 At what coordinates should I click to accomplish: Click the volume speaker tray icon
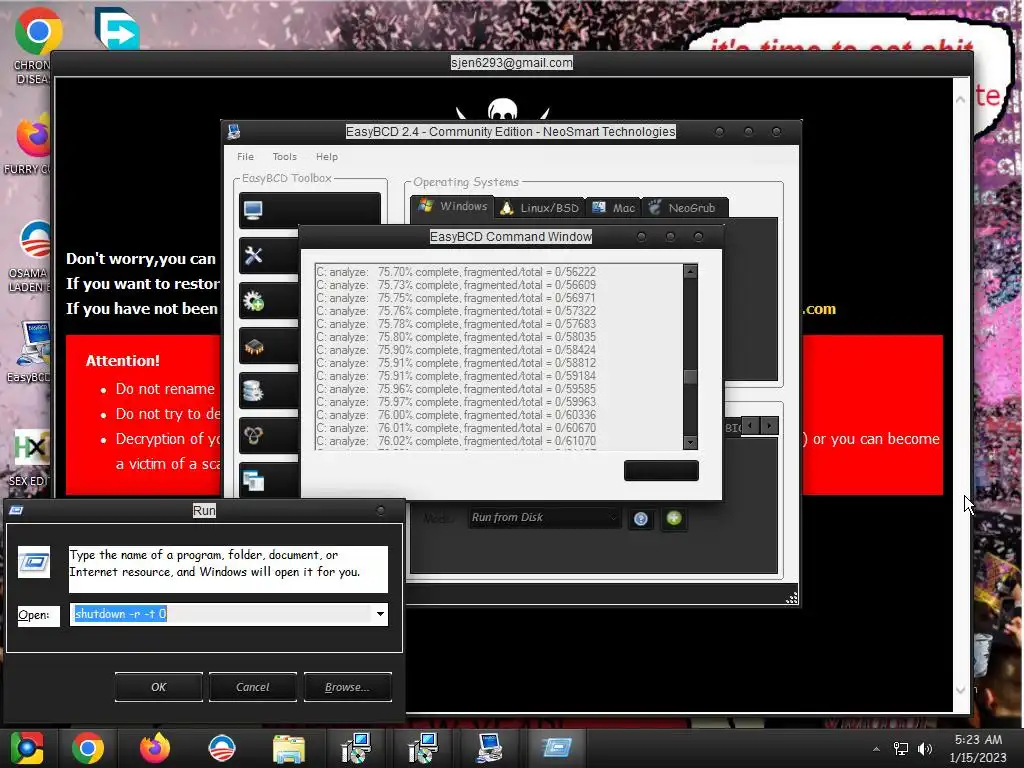pyautogui.click(x=925, y=749)
